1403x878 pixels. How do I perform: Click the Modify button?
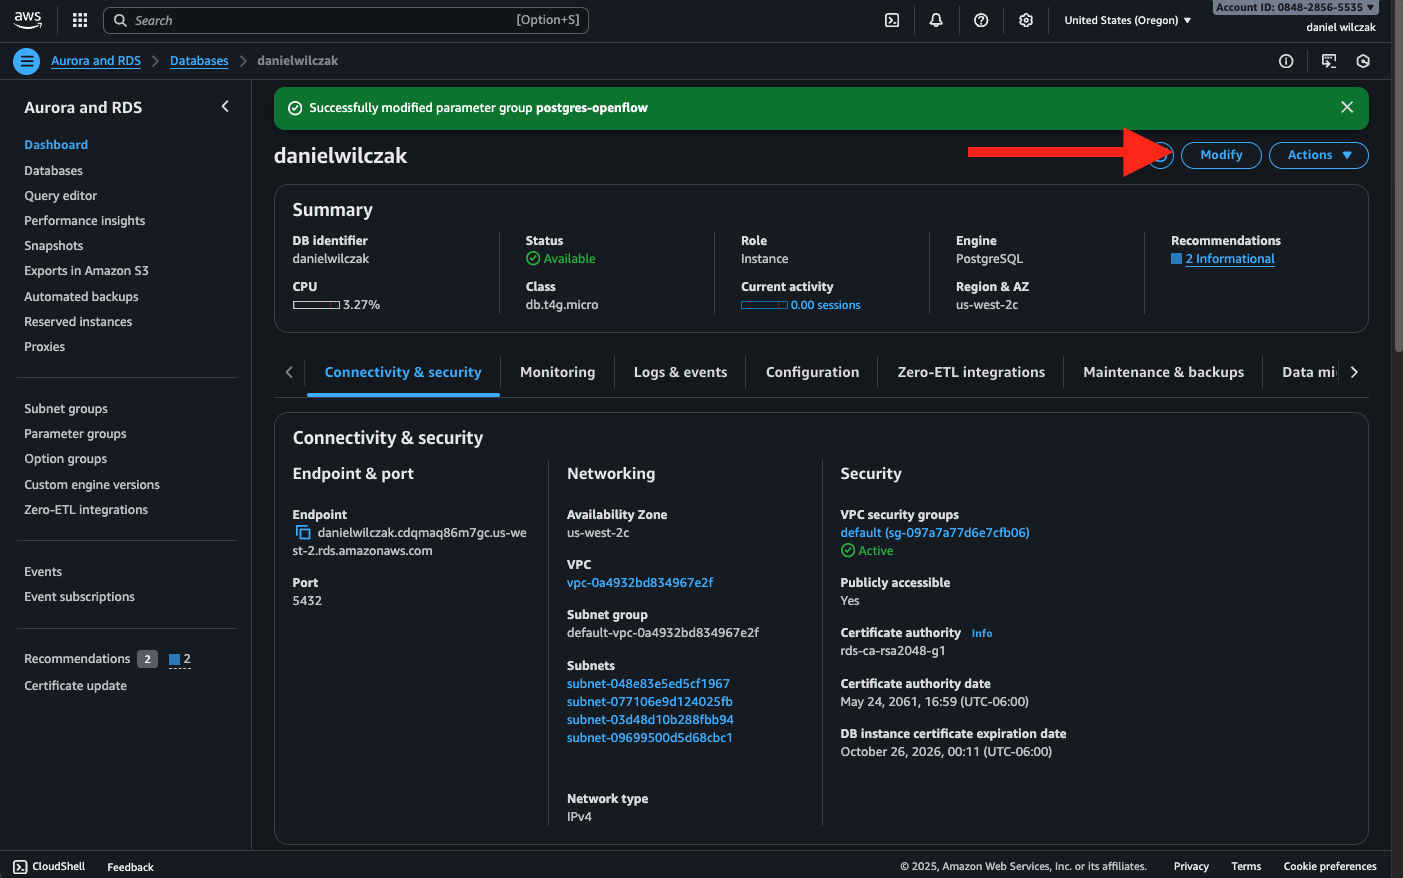coord(1221,155)
